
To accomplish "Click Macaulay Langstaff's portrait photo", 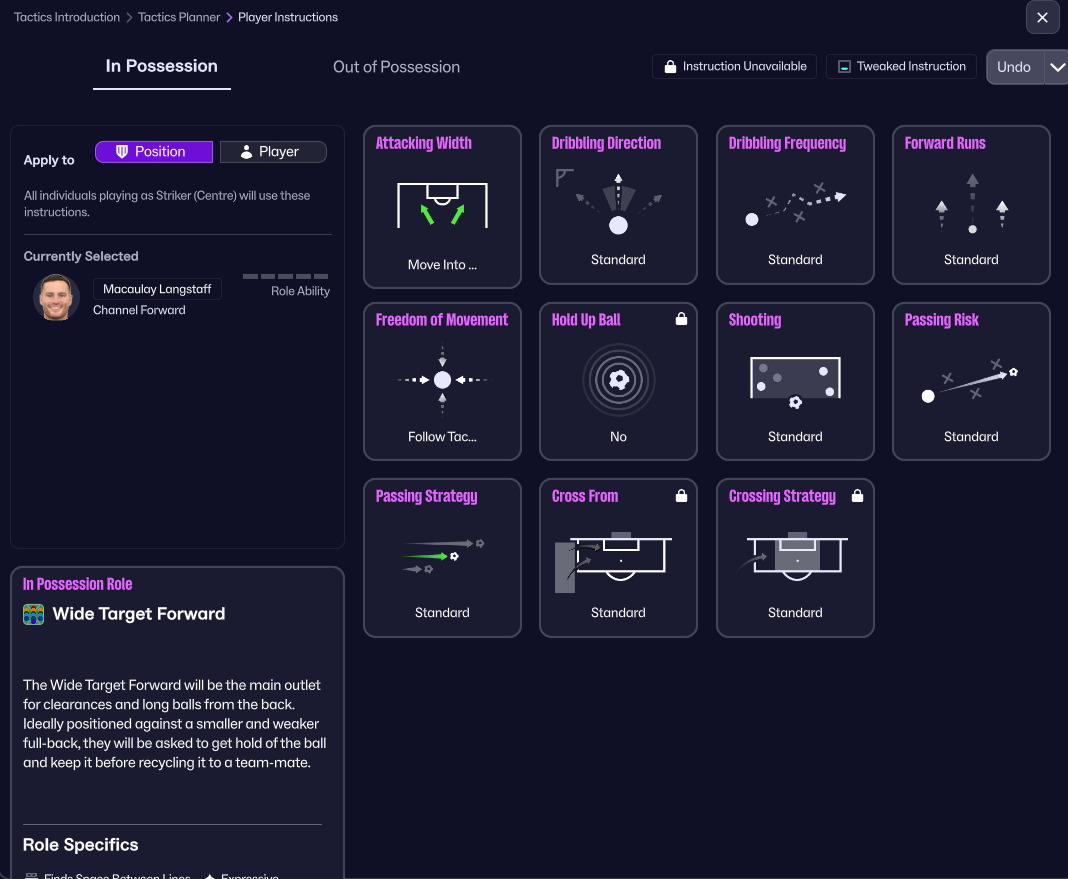I will 56,297.
